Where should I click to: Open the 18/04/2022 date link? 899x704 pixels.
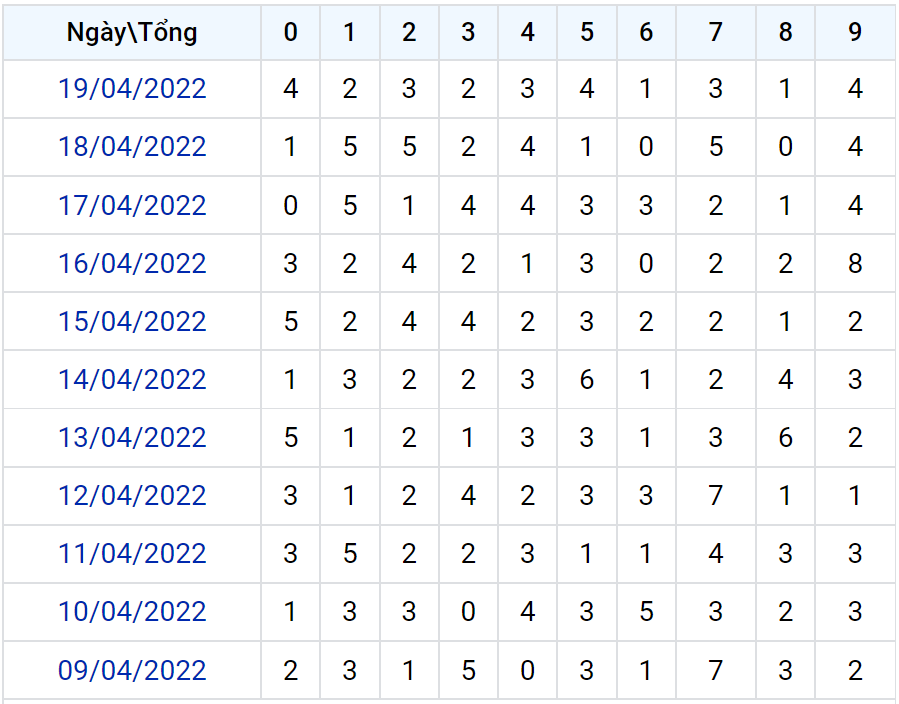(132, 147)
